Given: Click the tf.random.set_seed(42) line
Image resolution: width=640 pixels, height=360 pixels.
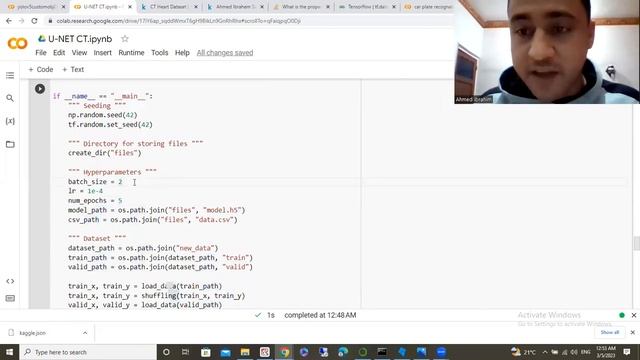Looking at the screenshot, I should pyautogui.click(x=110, y=124).
